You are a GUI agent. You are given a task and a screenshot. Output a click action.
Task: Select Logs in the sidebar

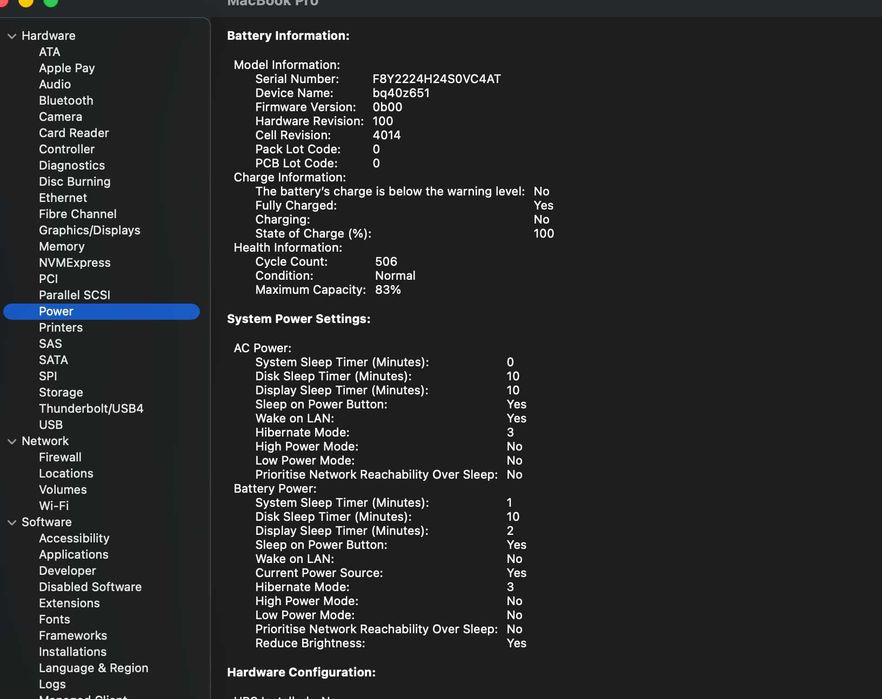(52, 685)
